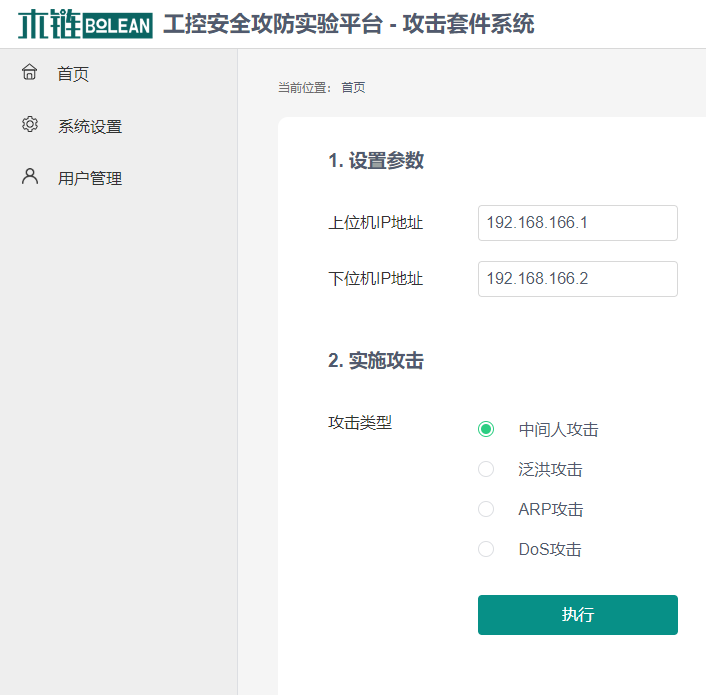Click the 上位机IP地址 field label
The height and width of the screenshot is (695, 706).
click(375, 222)
